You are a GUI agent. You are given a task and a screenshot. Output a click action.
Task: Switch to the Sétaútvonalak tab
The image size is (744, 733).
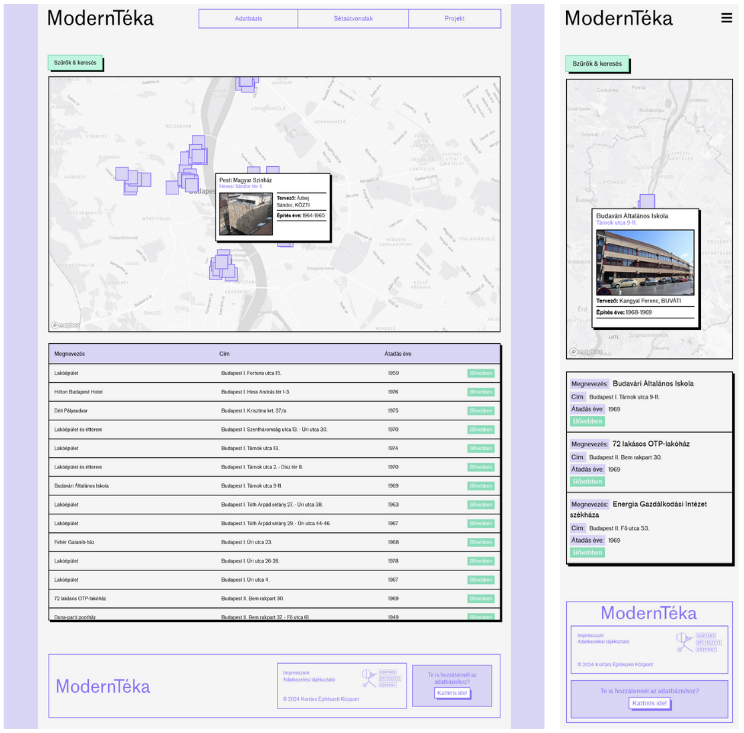354,19
